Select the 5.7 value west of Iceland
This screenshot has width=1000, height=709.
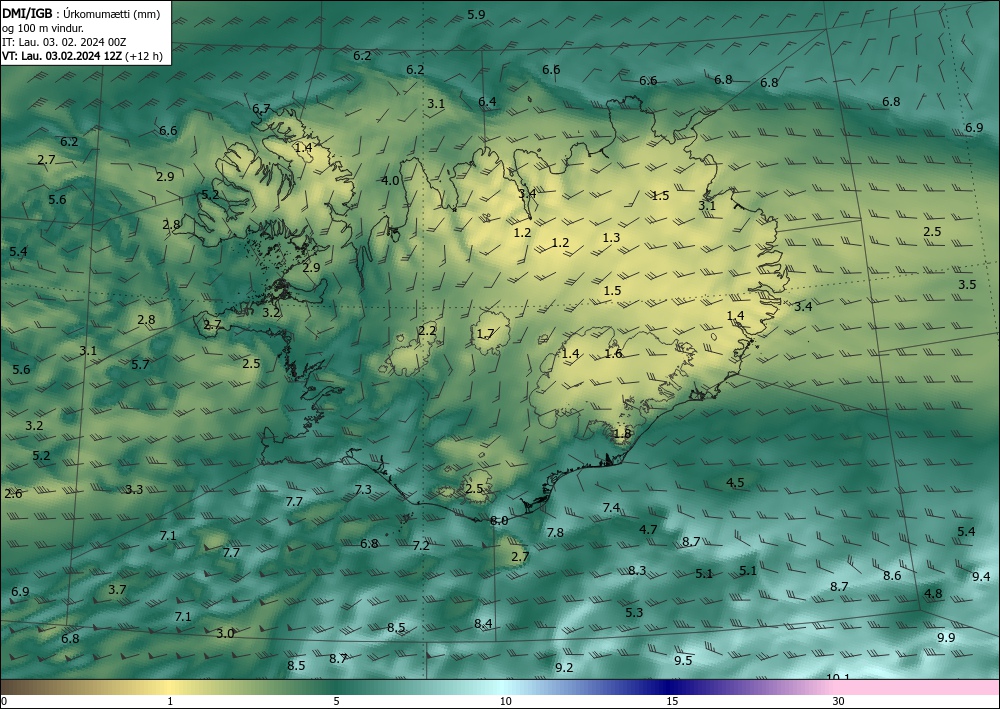point(140,364)
